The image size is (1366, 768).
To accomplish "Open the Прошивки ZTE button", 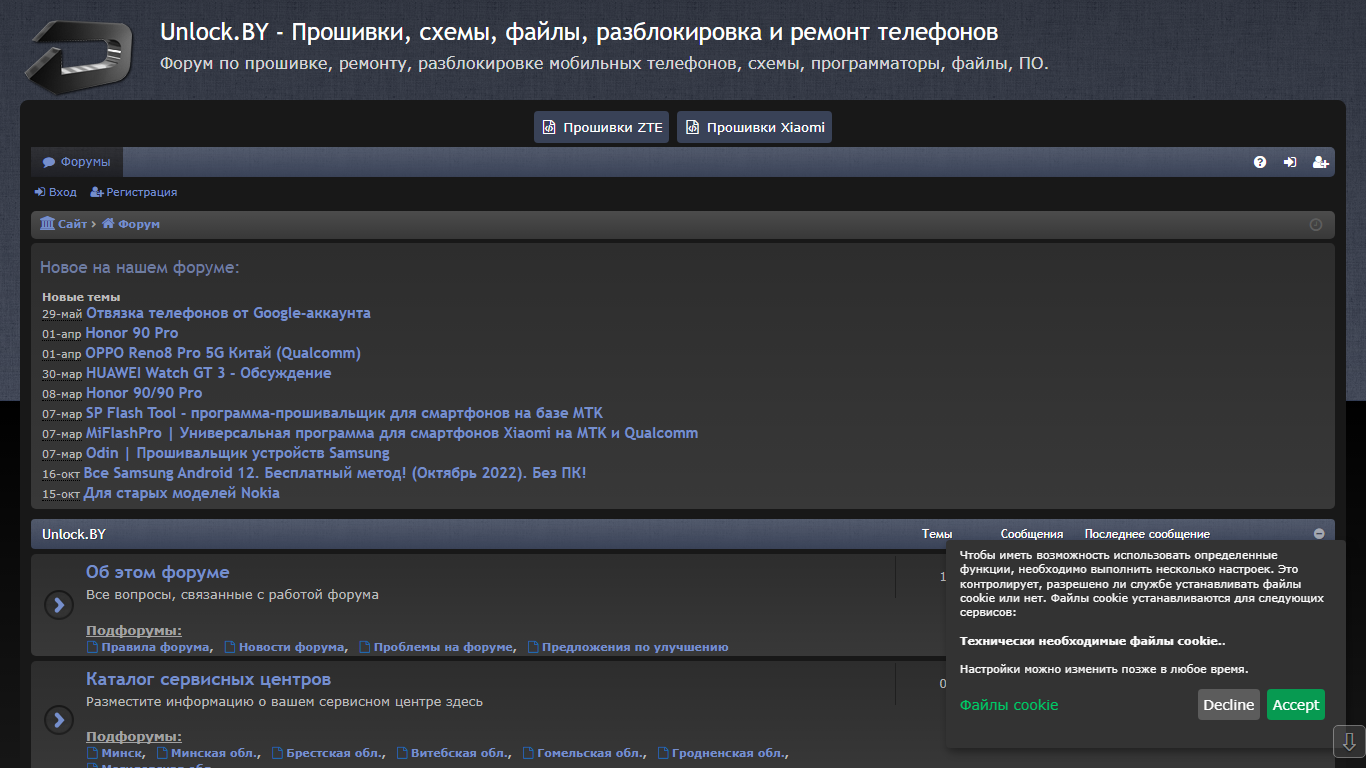I will (601, 127).
